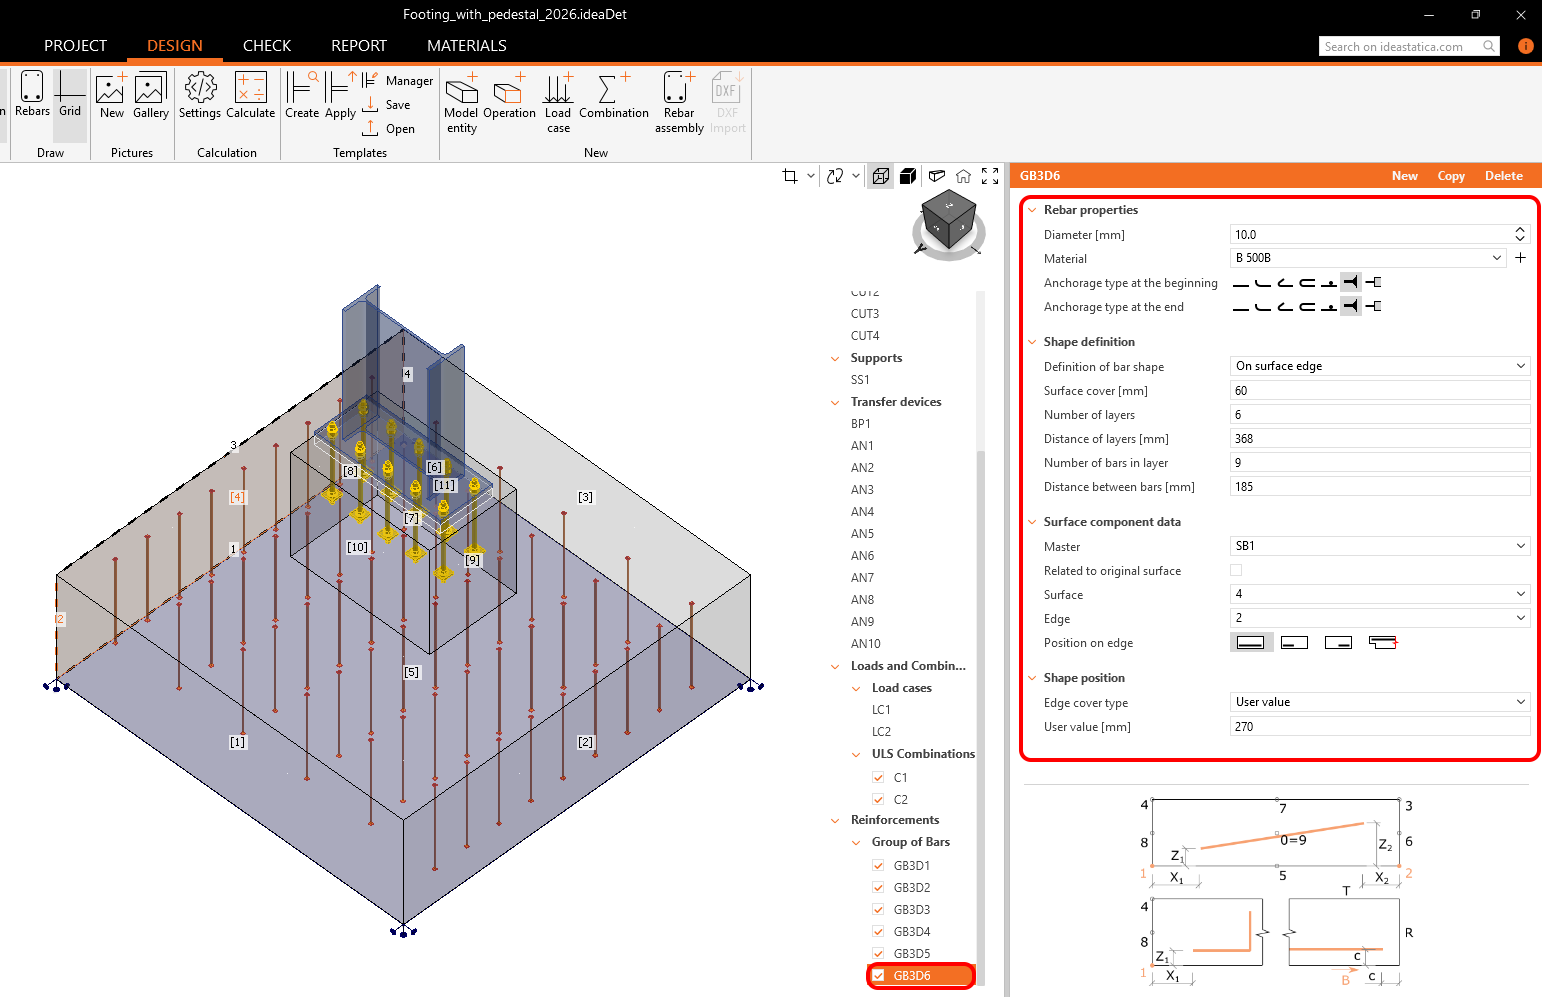
Task: Open calculation Settings
Action: click(200, 95)
